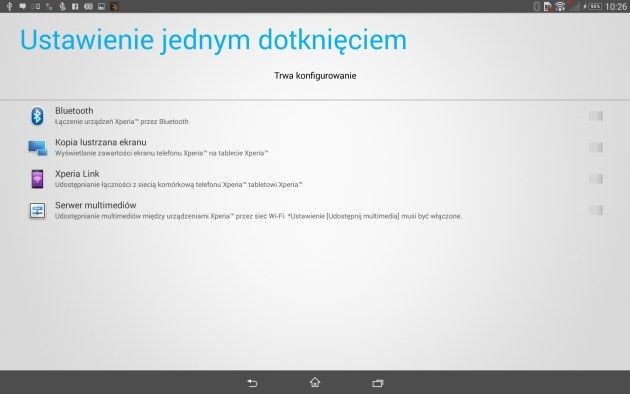The width and height of the screenshot is (630, 394).
Task: Tap the screen mirroring monitors icon
Action: pos(37,148)
